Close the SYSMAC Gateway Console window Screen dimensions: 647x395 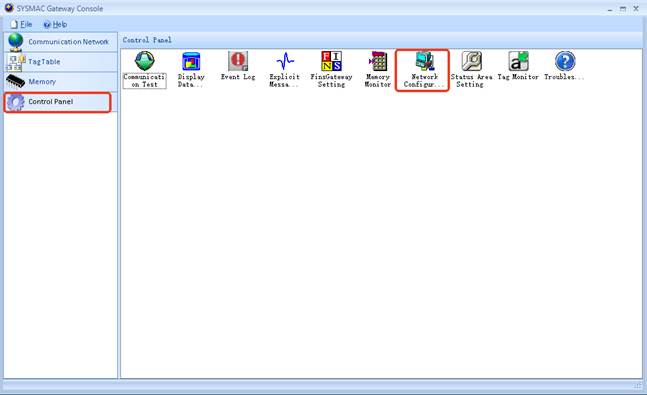pos(636,9)
